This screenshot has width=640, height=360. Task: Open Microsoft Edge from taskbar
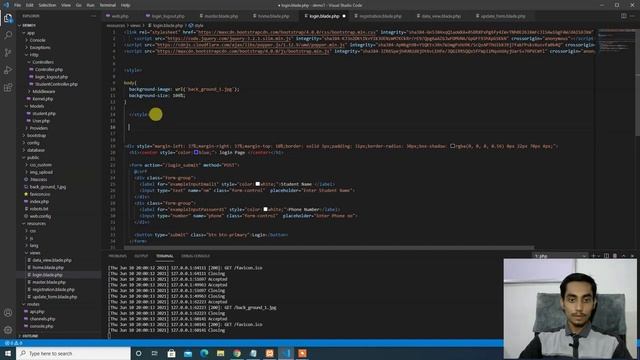coord(204,353)
